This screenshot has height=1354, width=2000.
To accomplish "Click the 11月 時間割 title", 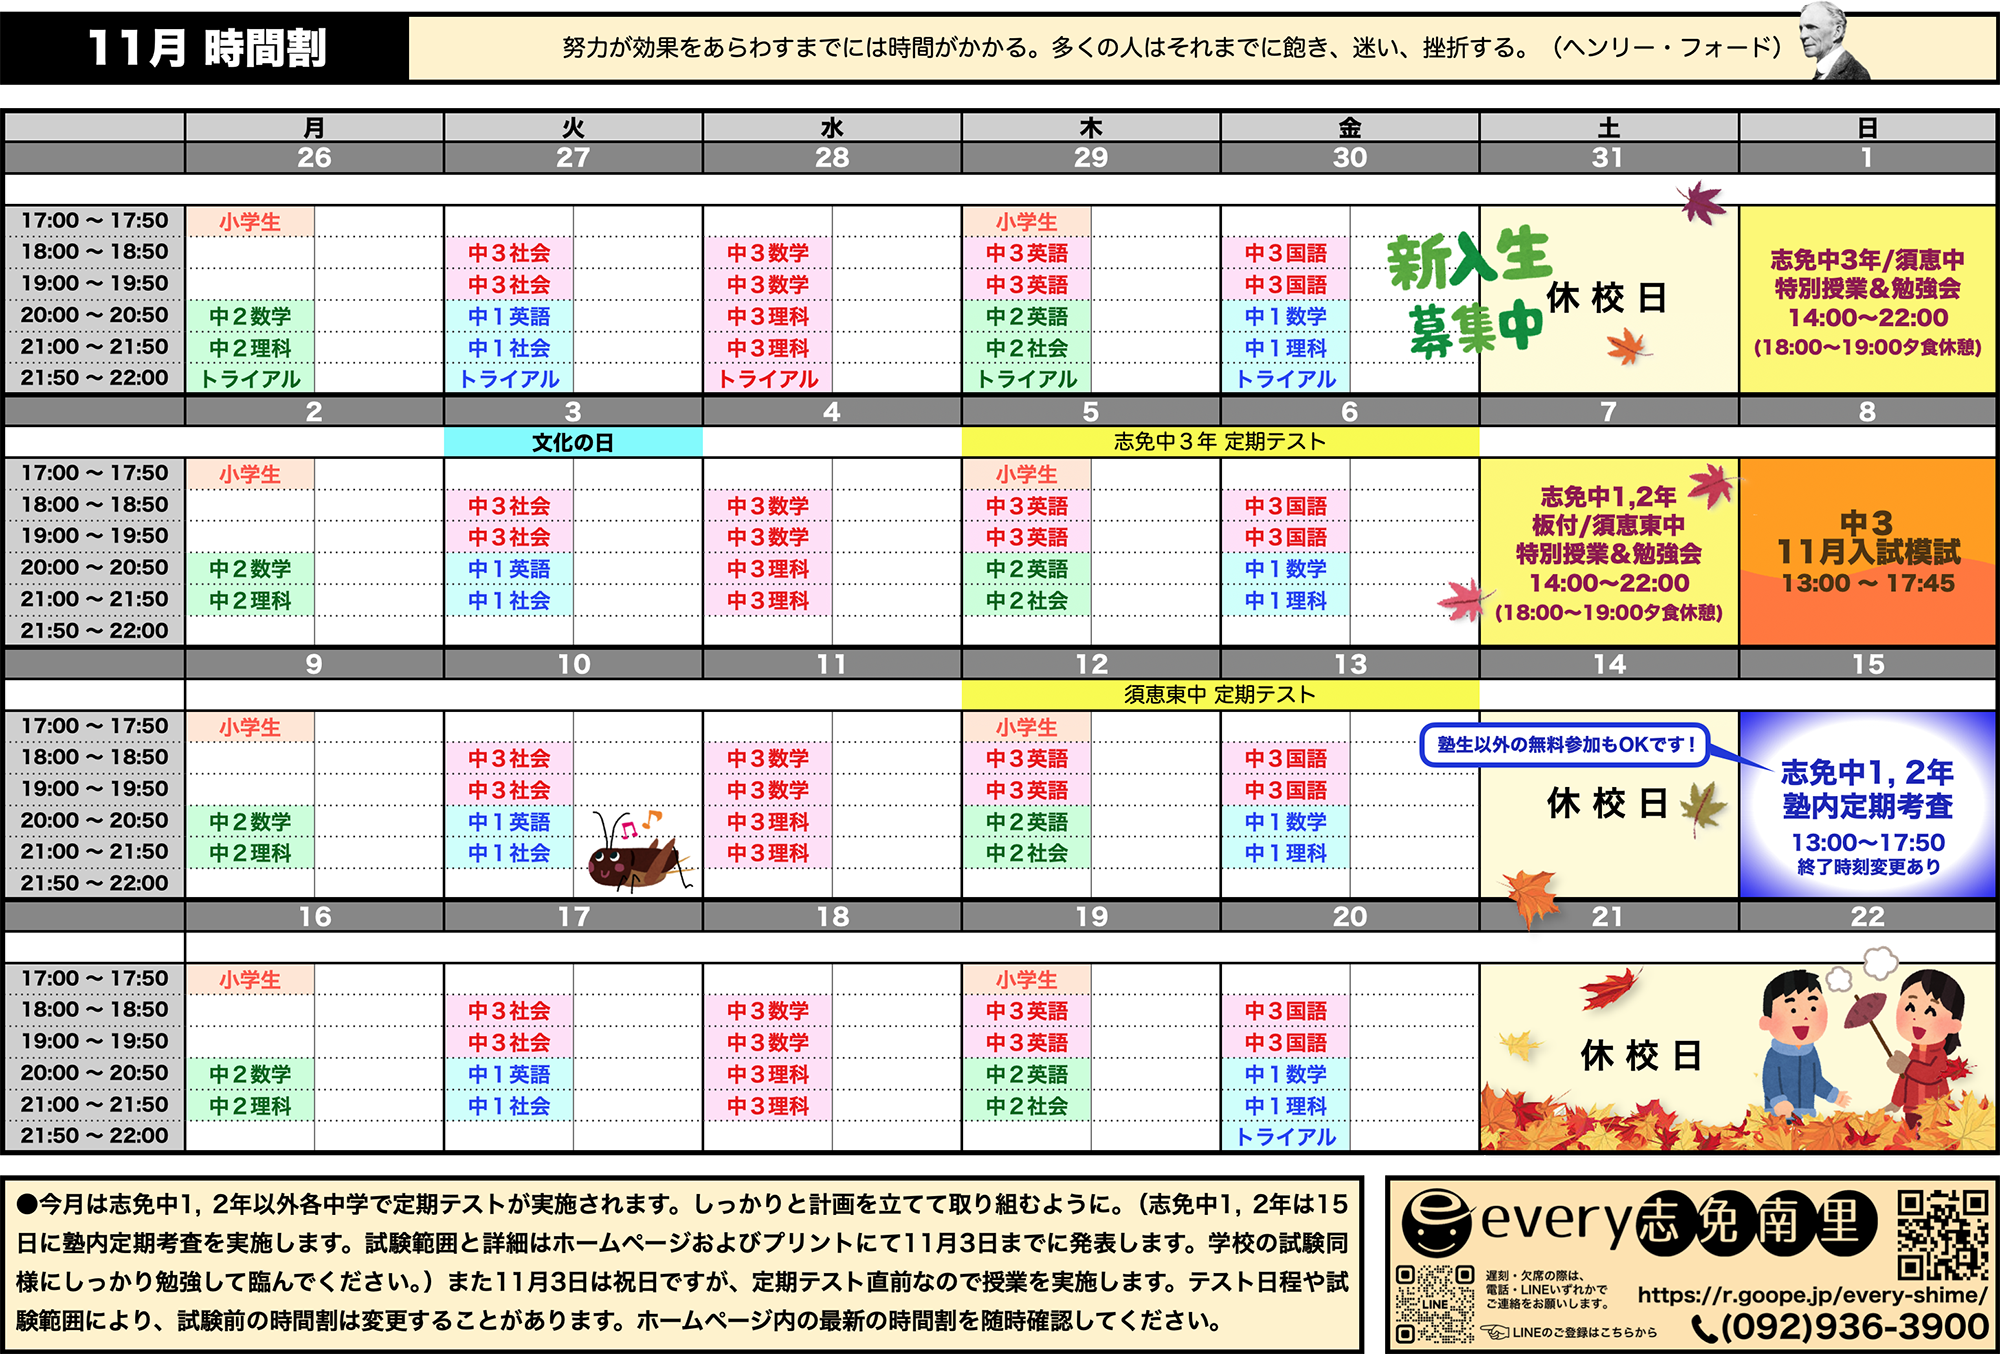I will [x=207, y=47].
